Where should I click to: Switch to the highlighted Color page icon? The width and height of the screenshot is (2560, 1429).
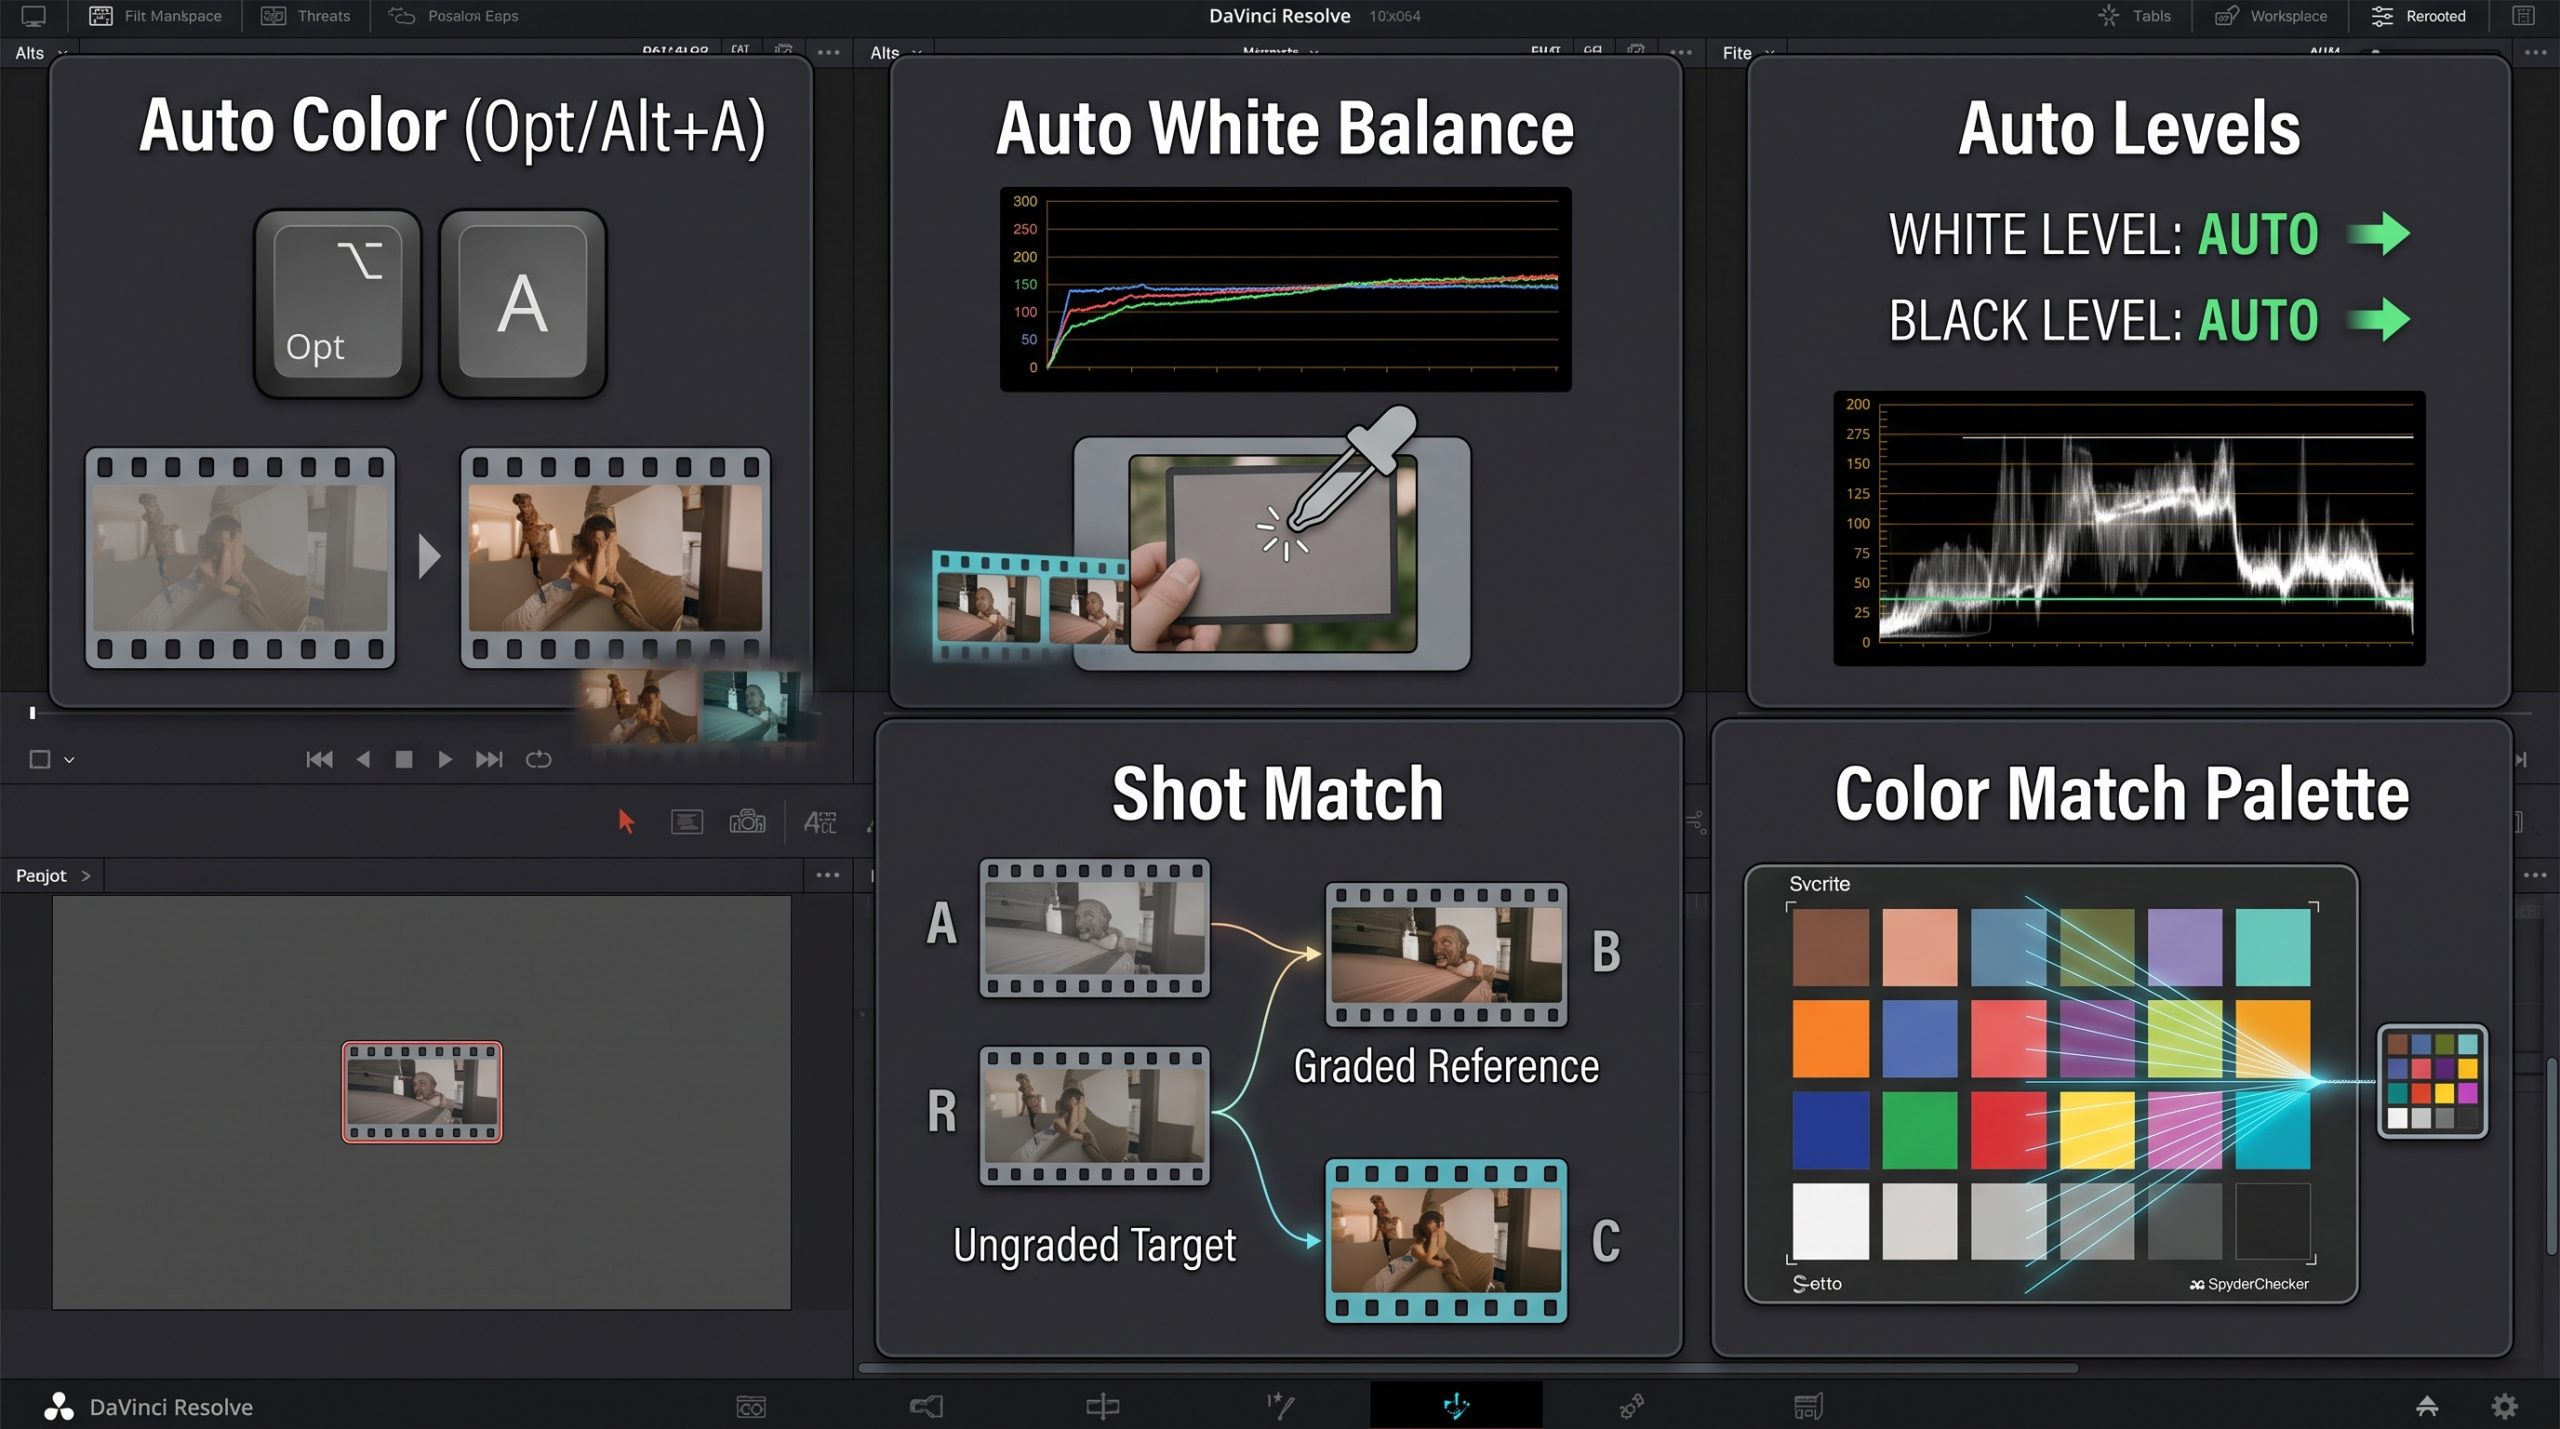1456,1406
